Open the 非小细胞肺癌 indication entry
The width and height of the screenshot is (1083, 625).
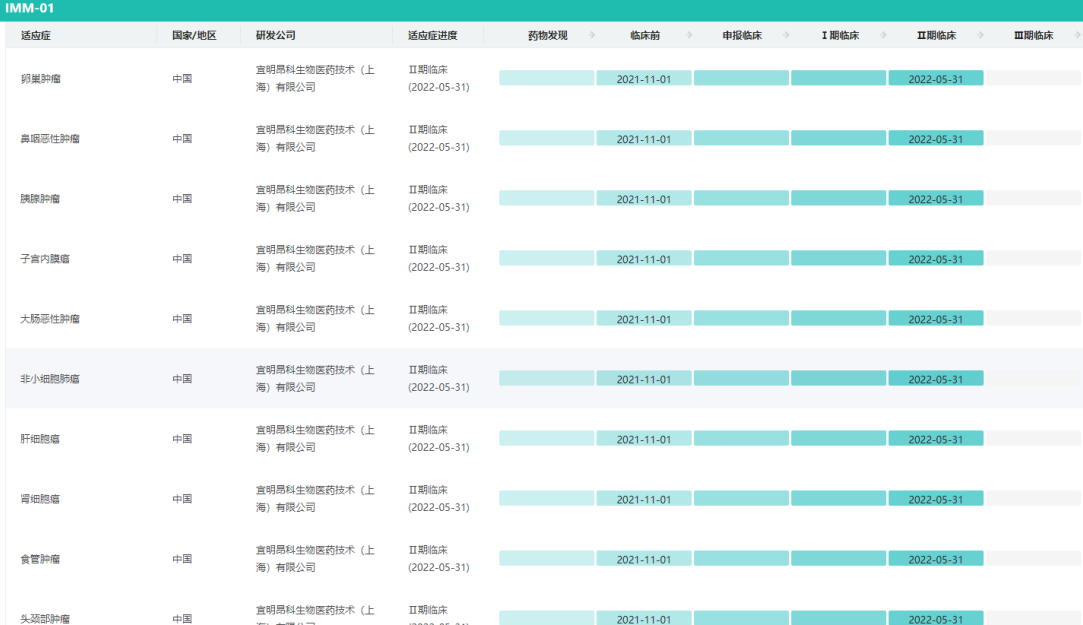click(50, 379)
